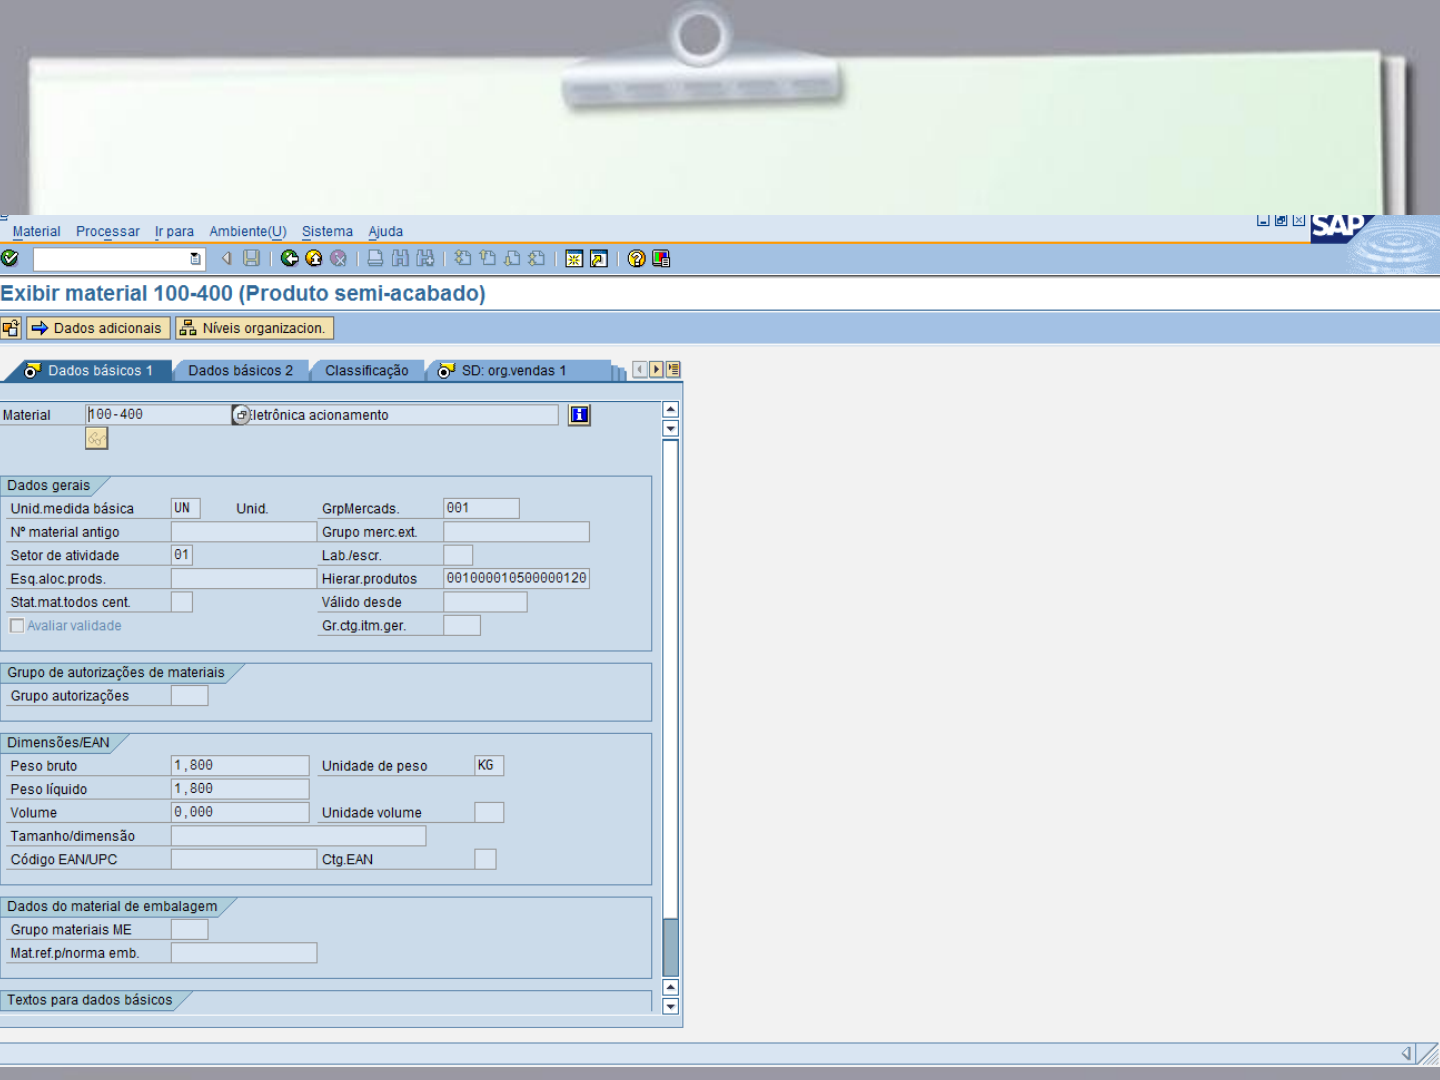Toggle the Avaliar validade checkbox
The image size is (1440, 1080).
[17, 625]
